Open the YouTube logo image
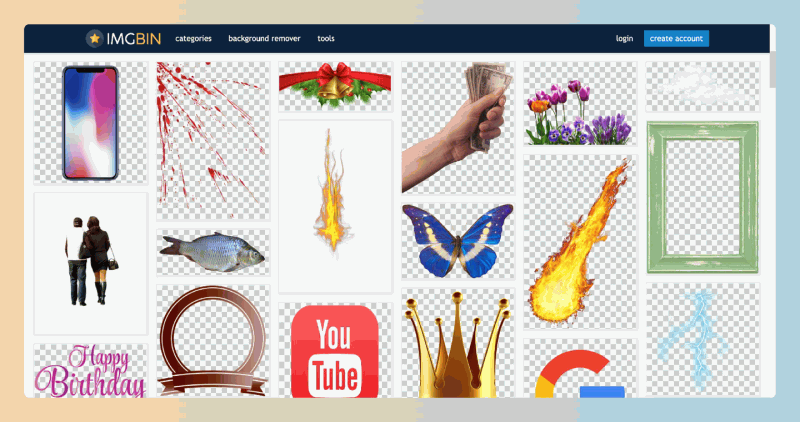This screenshot has width=800, height=422. (335, 350)
